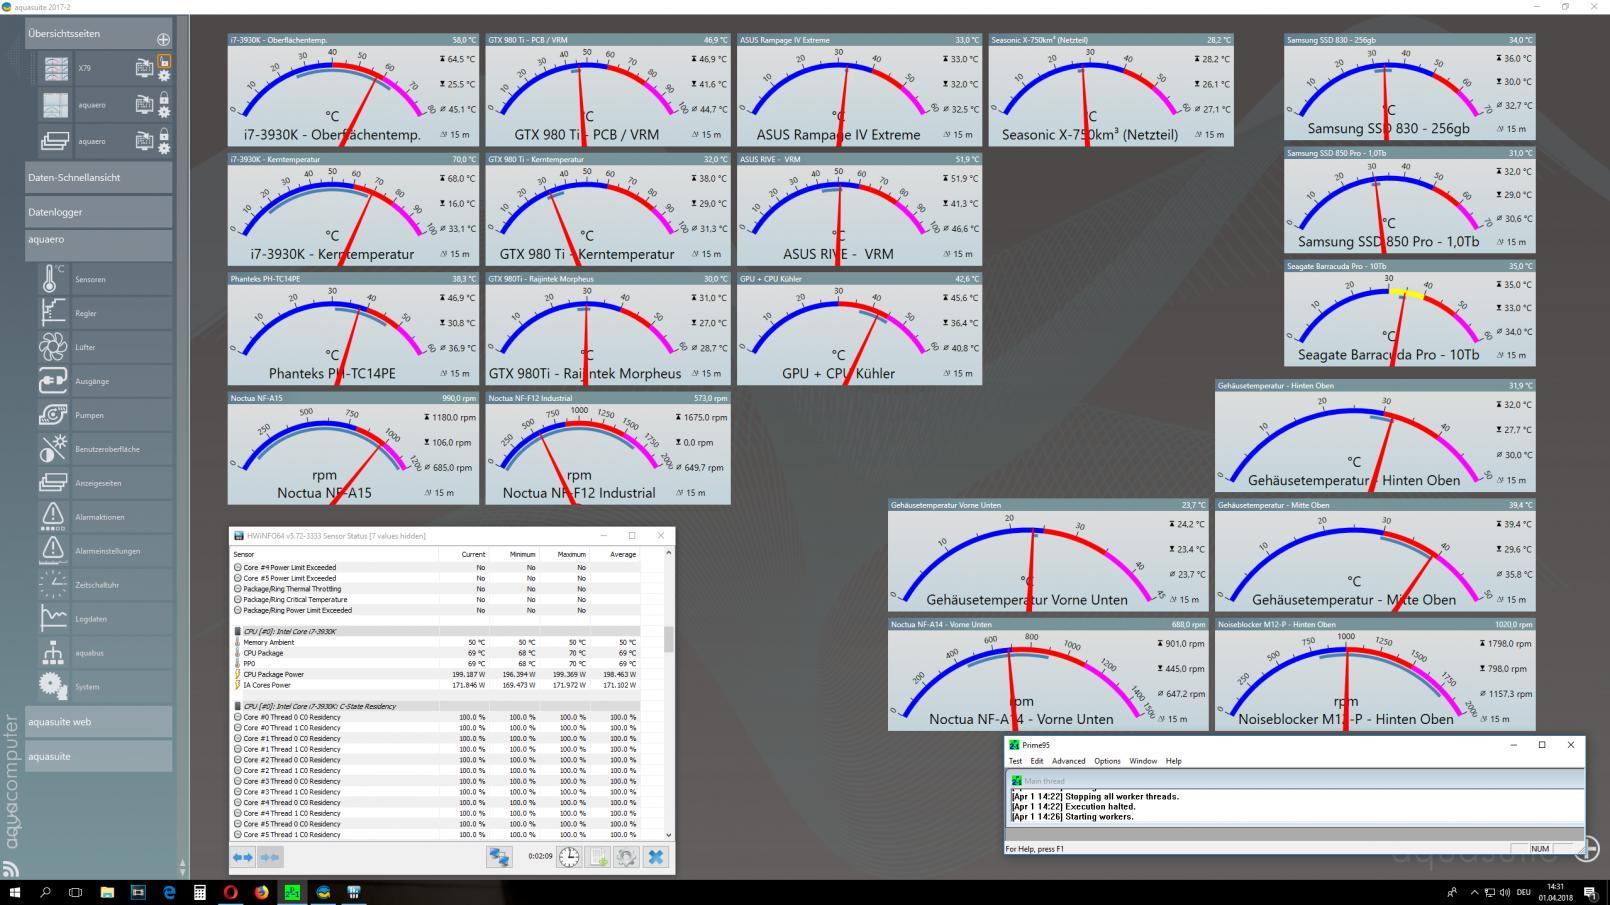This screenshot has height=905, width=1610.
Task: Click circular plus icon at bottom right
Action: click(1587, 849)
